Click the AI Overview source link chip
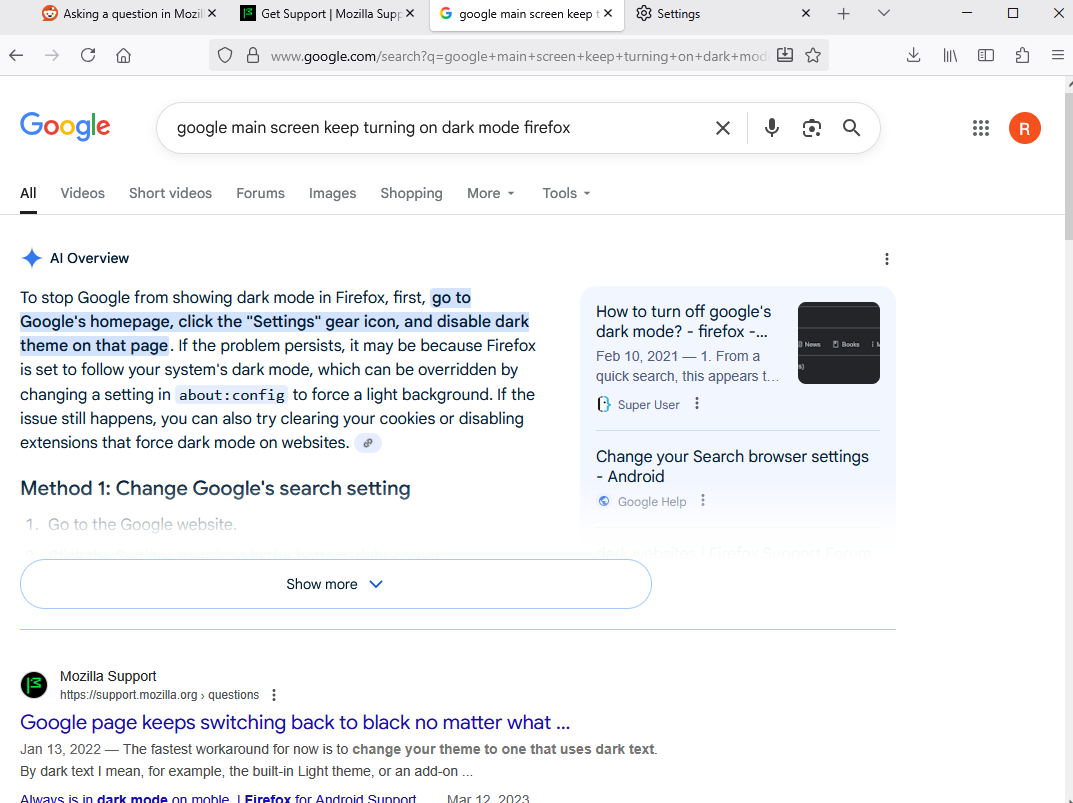The width and height of the screenshot is (1073, 803). [367, 443]
